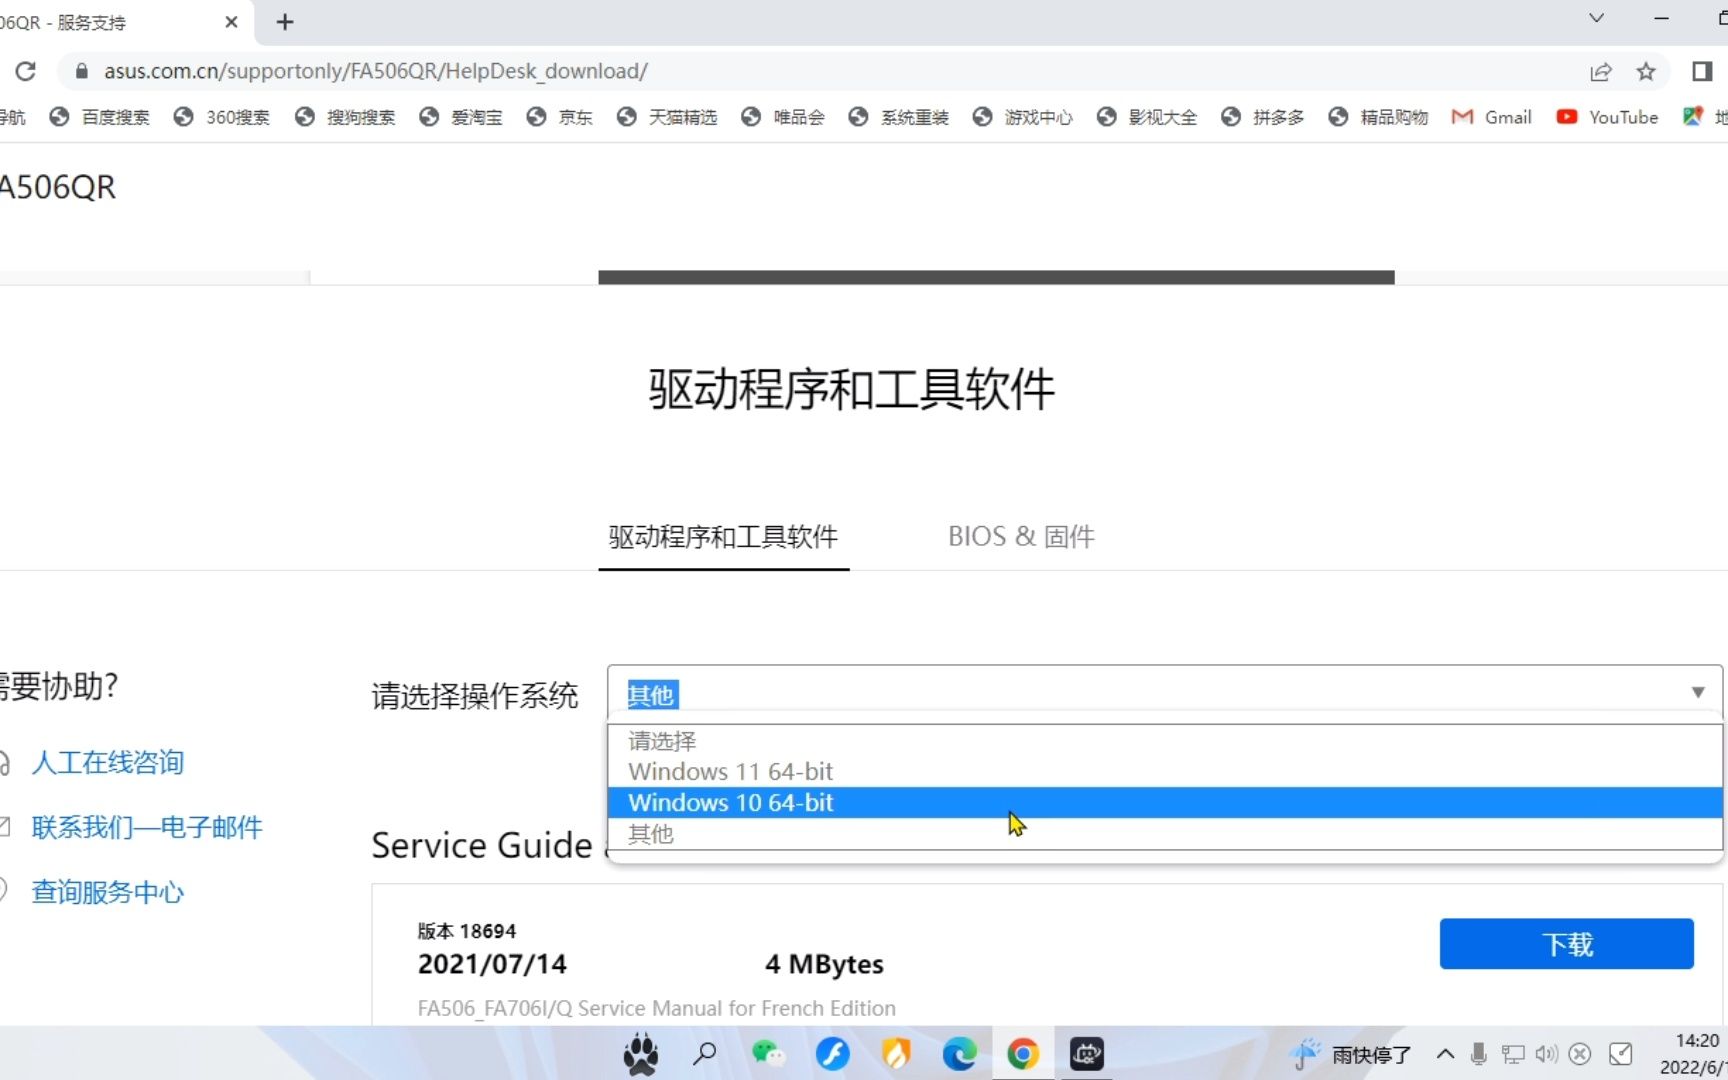Open WeChat from the taskbar
This screenshot has height=1080, width=1728.
coord(768,1053)
